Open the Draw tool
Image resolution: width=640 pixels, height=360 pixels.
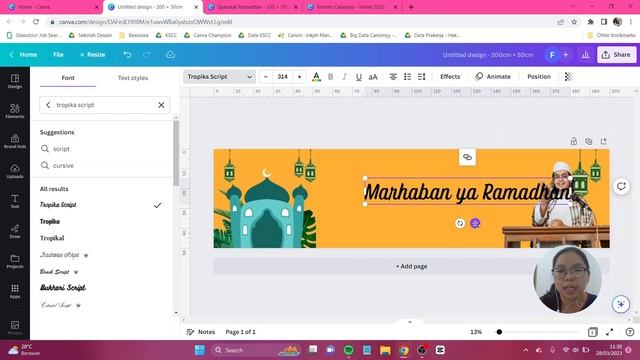(15, 231)
